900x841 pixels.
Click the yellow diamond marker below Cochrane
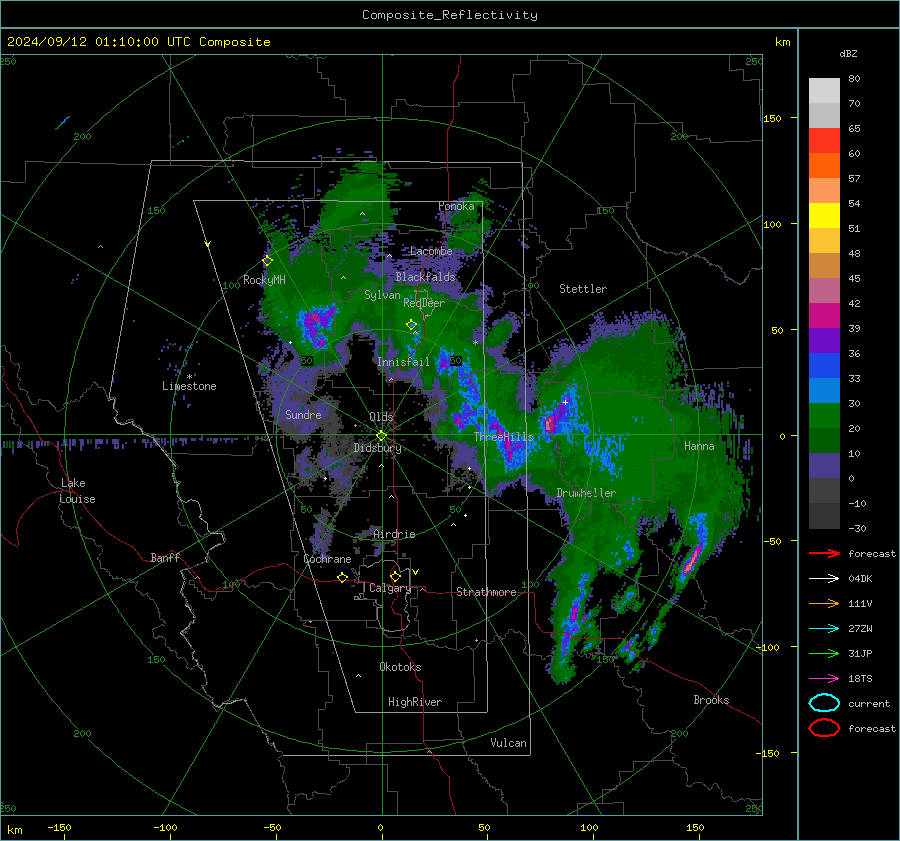[343, 578]
